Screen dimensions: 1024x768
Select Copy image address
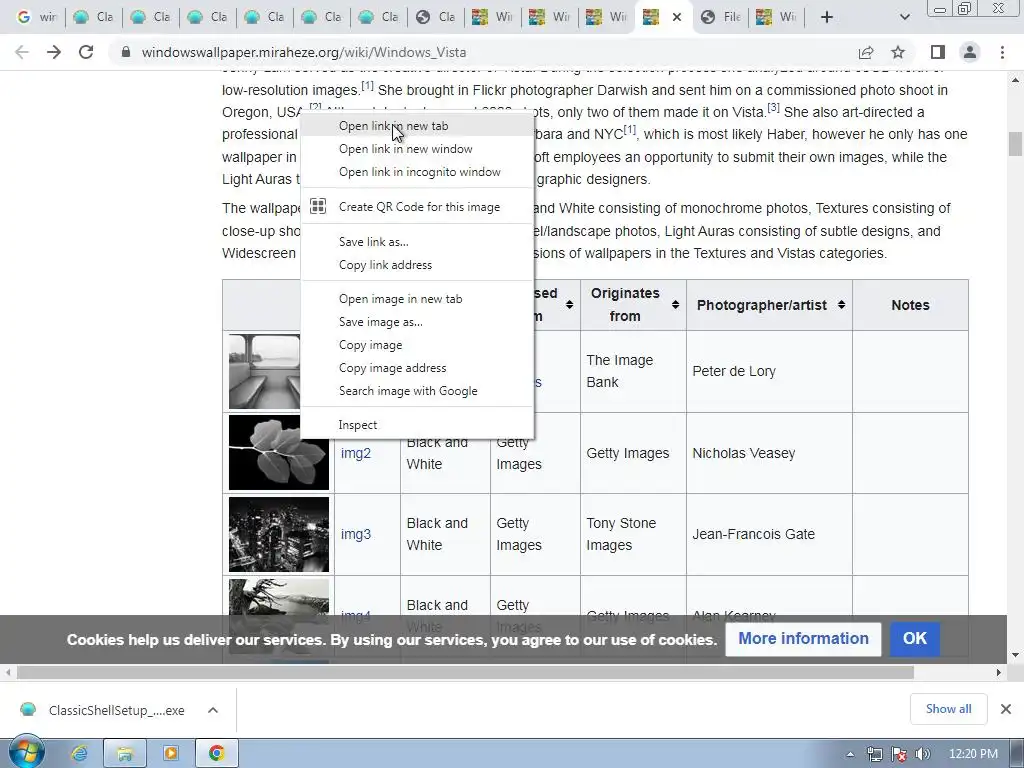coord(417,368)
